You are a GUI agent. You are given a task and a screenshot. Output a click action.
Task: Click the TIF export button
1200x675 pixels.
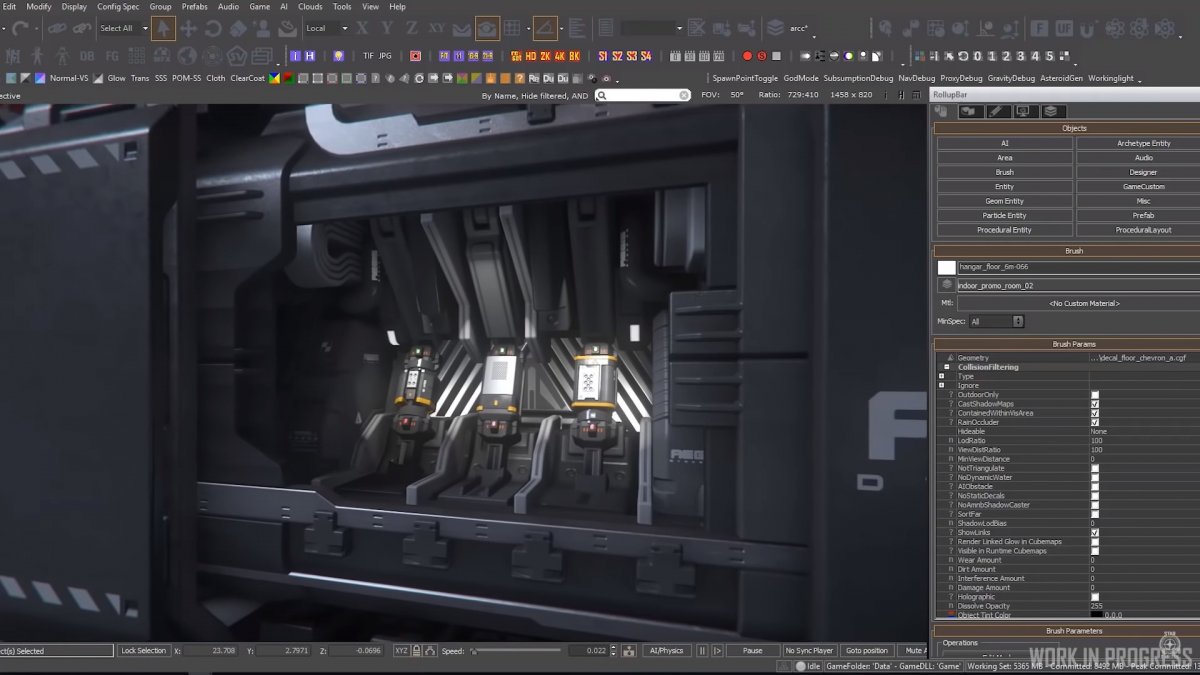368,56
